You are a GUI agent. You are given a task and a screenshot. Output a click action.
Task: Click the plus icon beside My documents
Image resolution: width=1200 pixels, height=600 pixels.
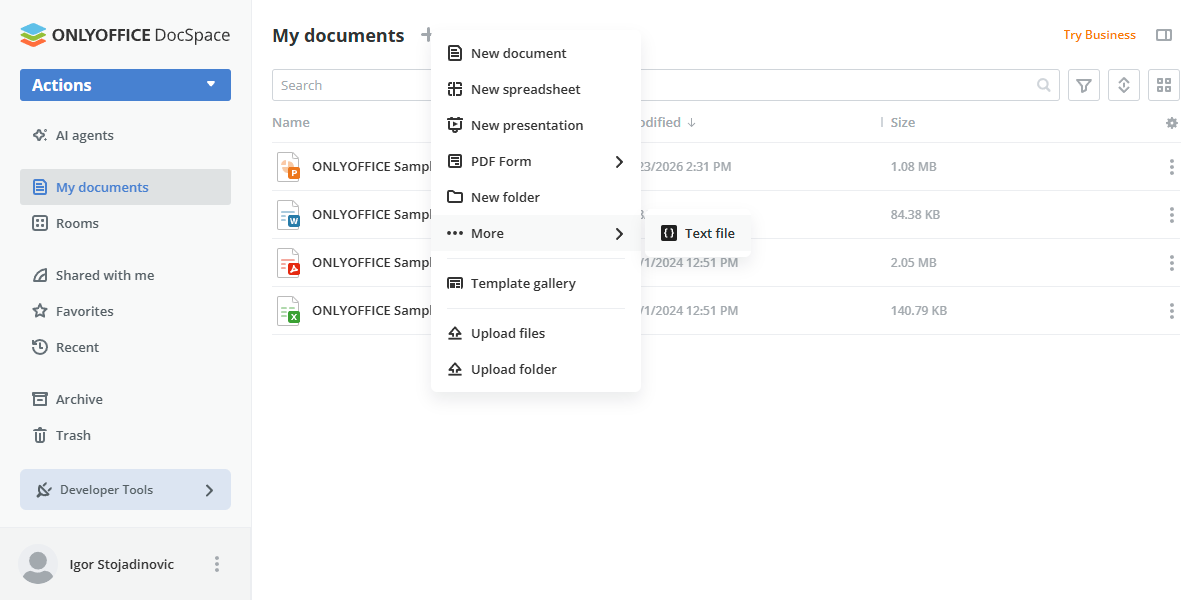point(426,35)
